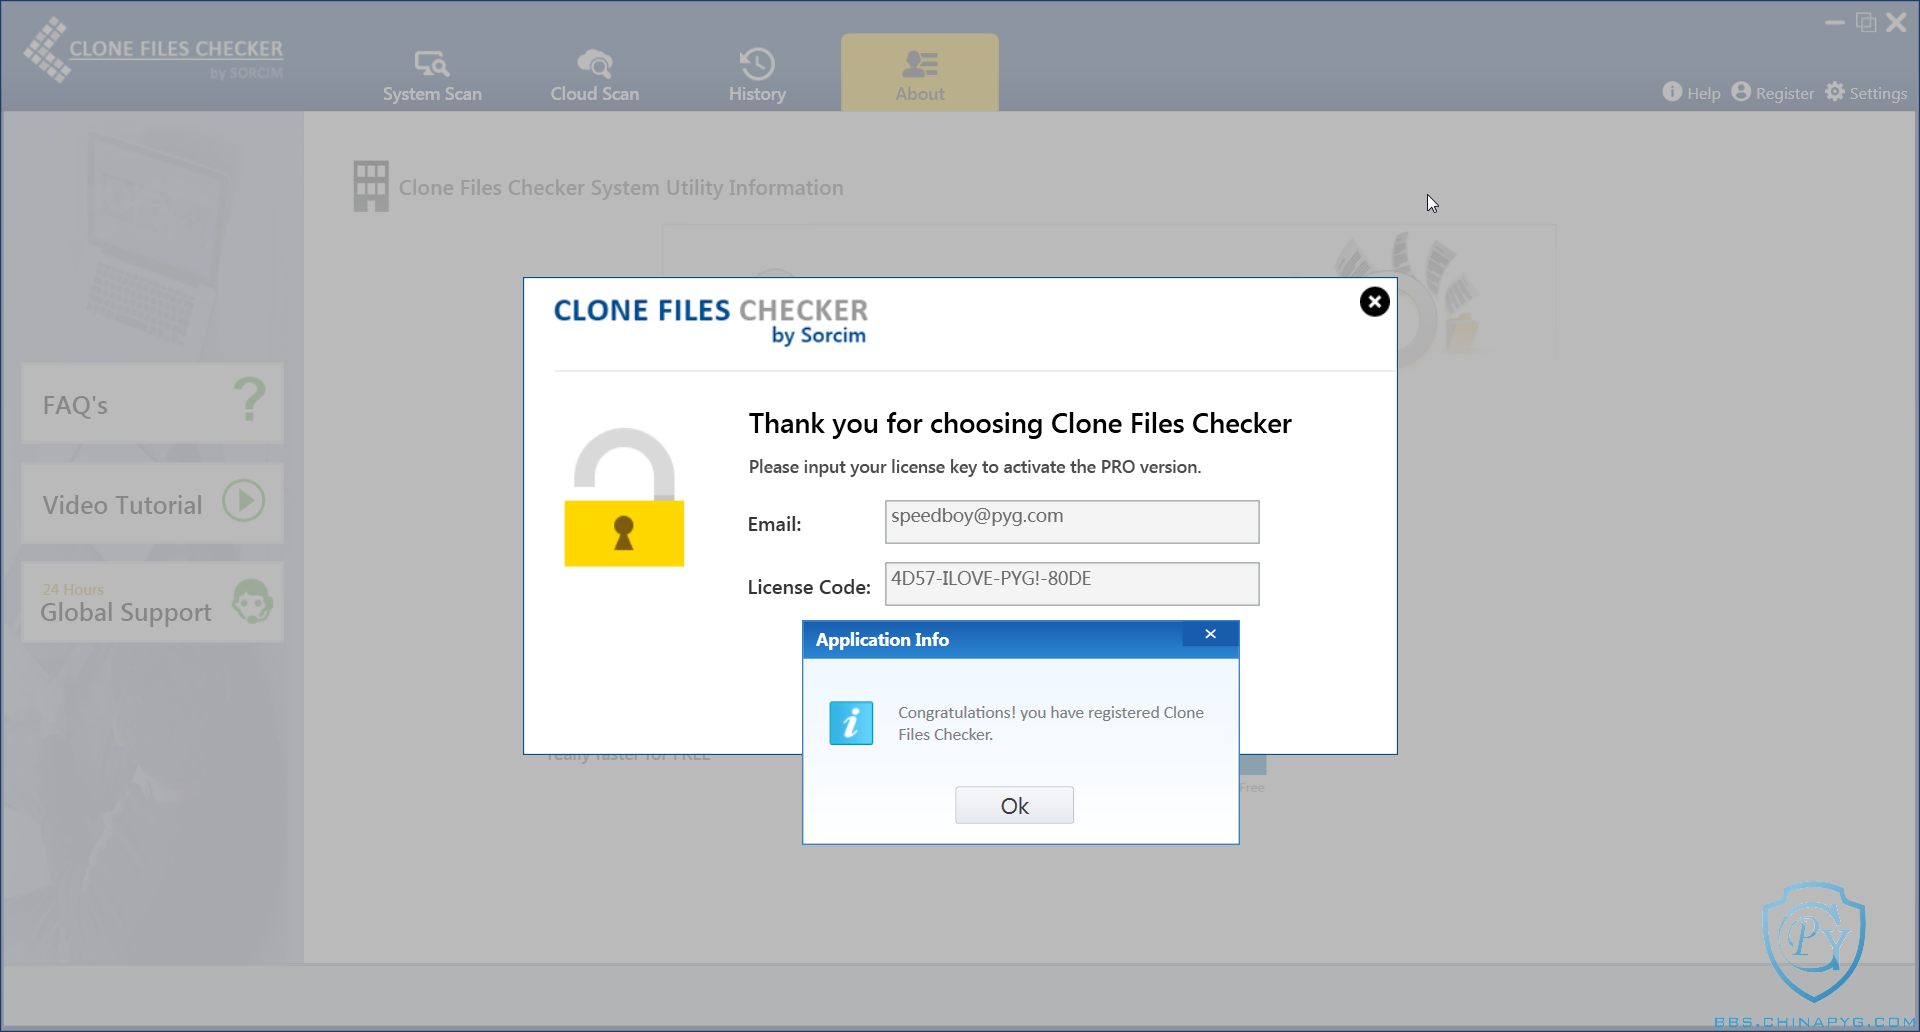The image size is (1920, 1032).
Task: Restore the Clone Files Checker window
Action: [x=1866, y=22]
